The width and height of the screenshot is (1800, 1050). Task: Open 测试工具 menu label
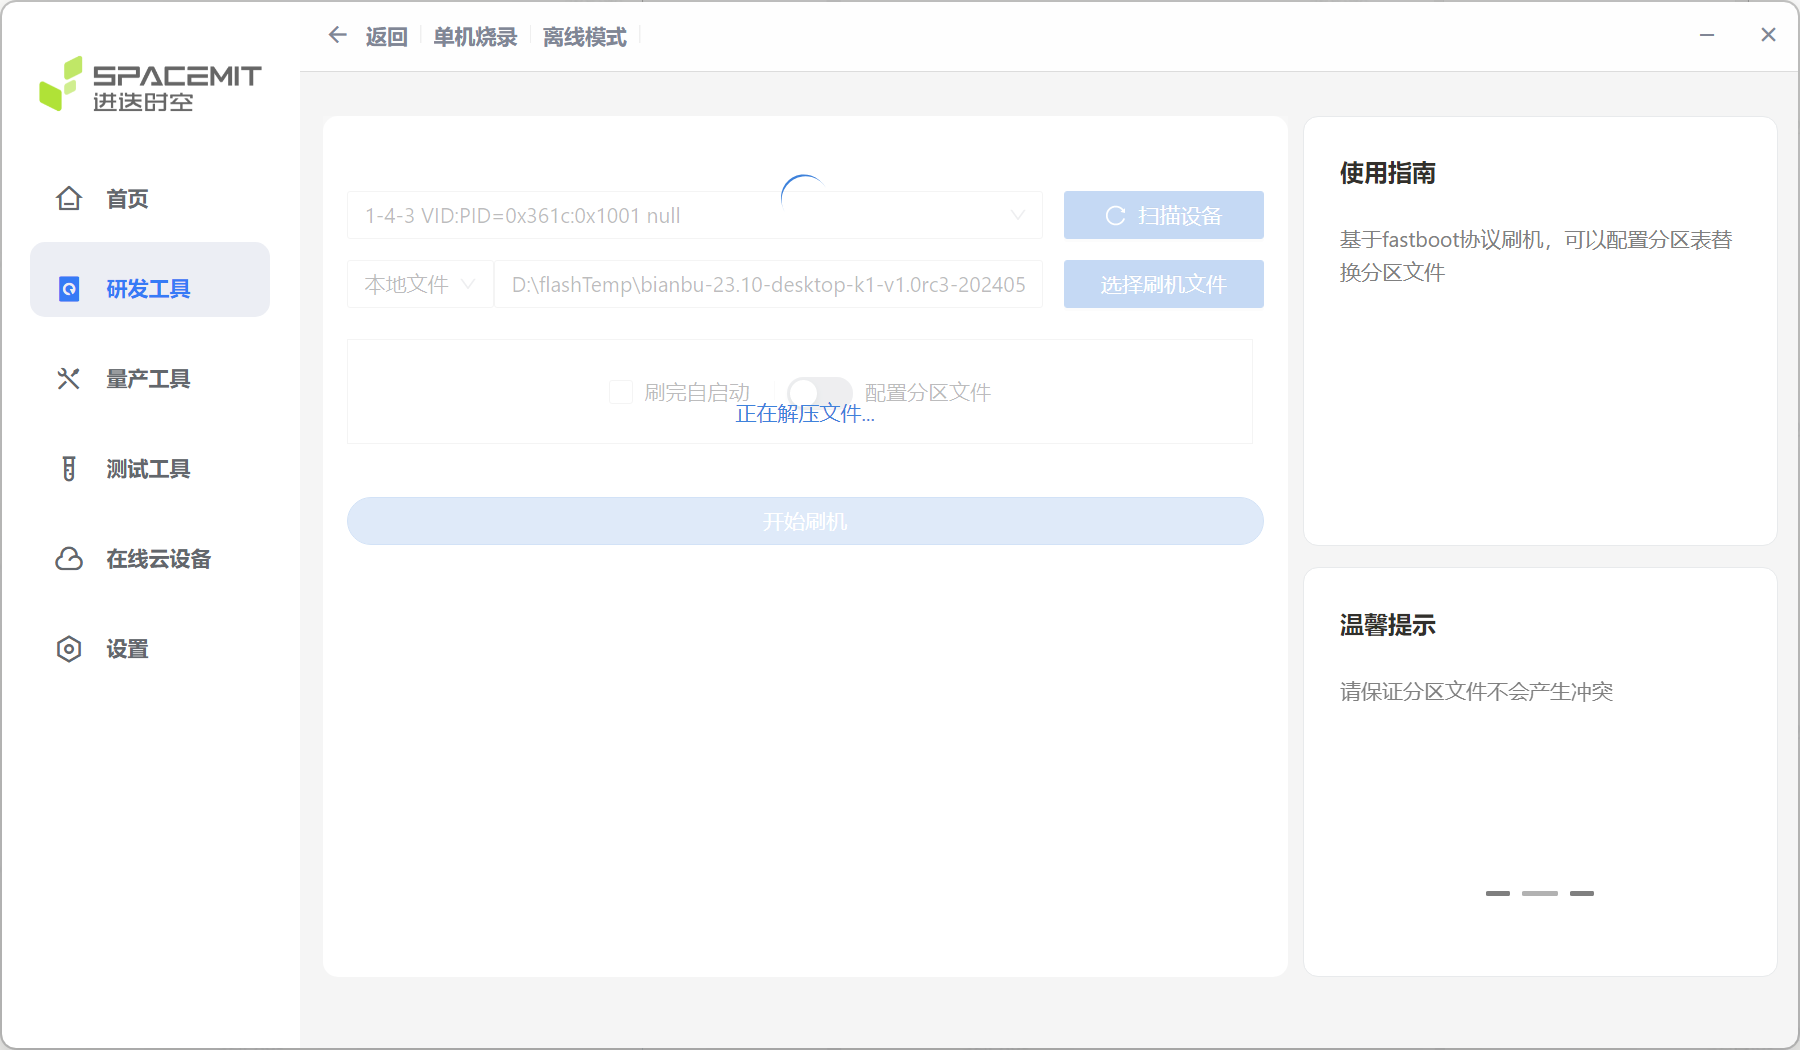click(x=148, y=468)
